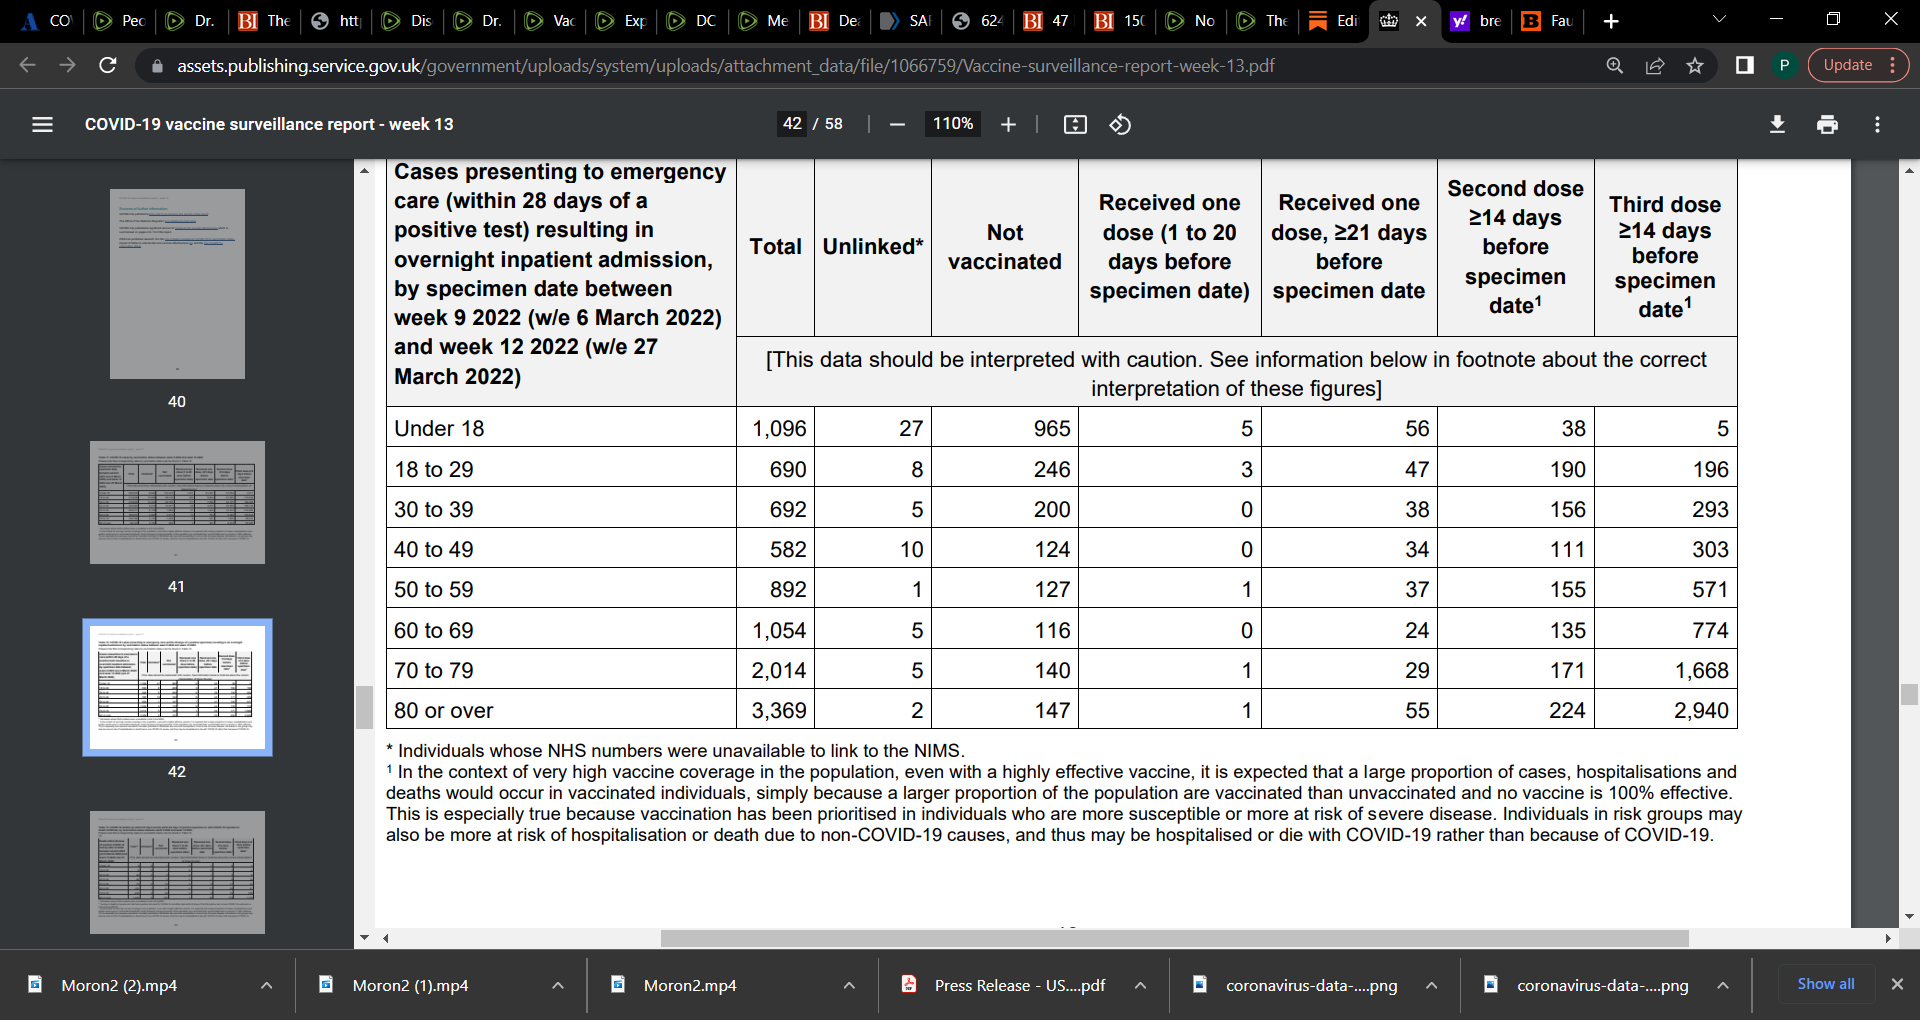The height and width of the screenshot is (1020, 1920).
Task: Click the document vertical scrollbar handle
Action: [x=1909, y=695]
